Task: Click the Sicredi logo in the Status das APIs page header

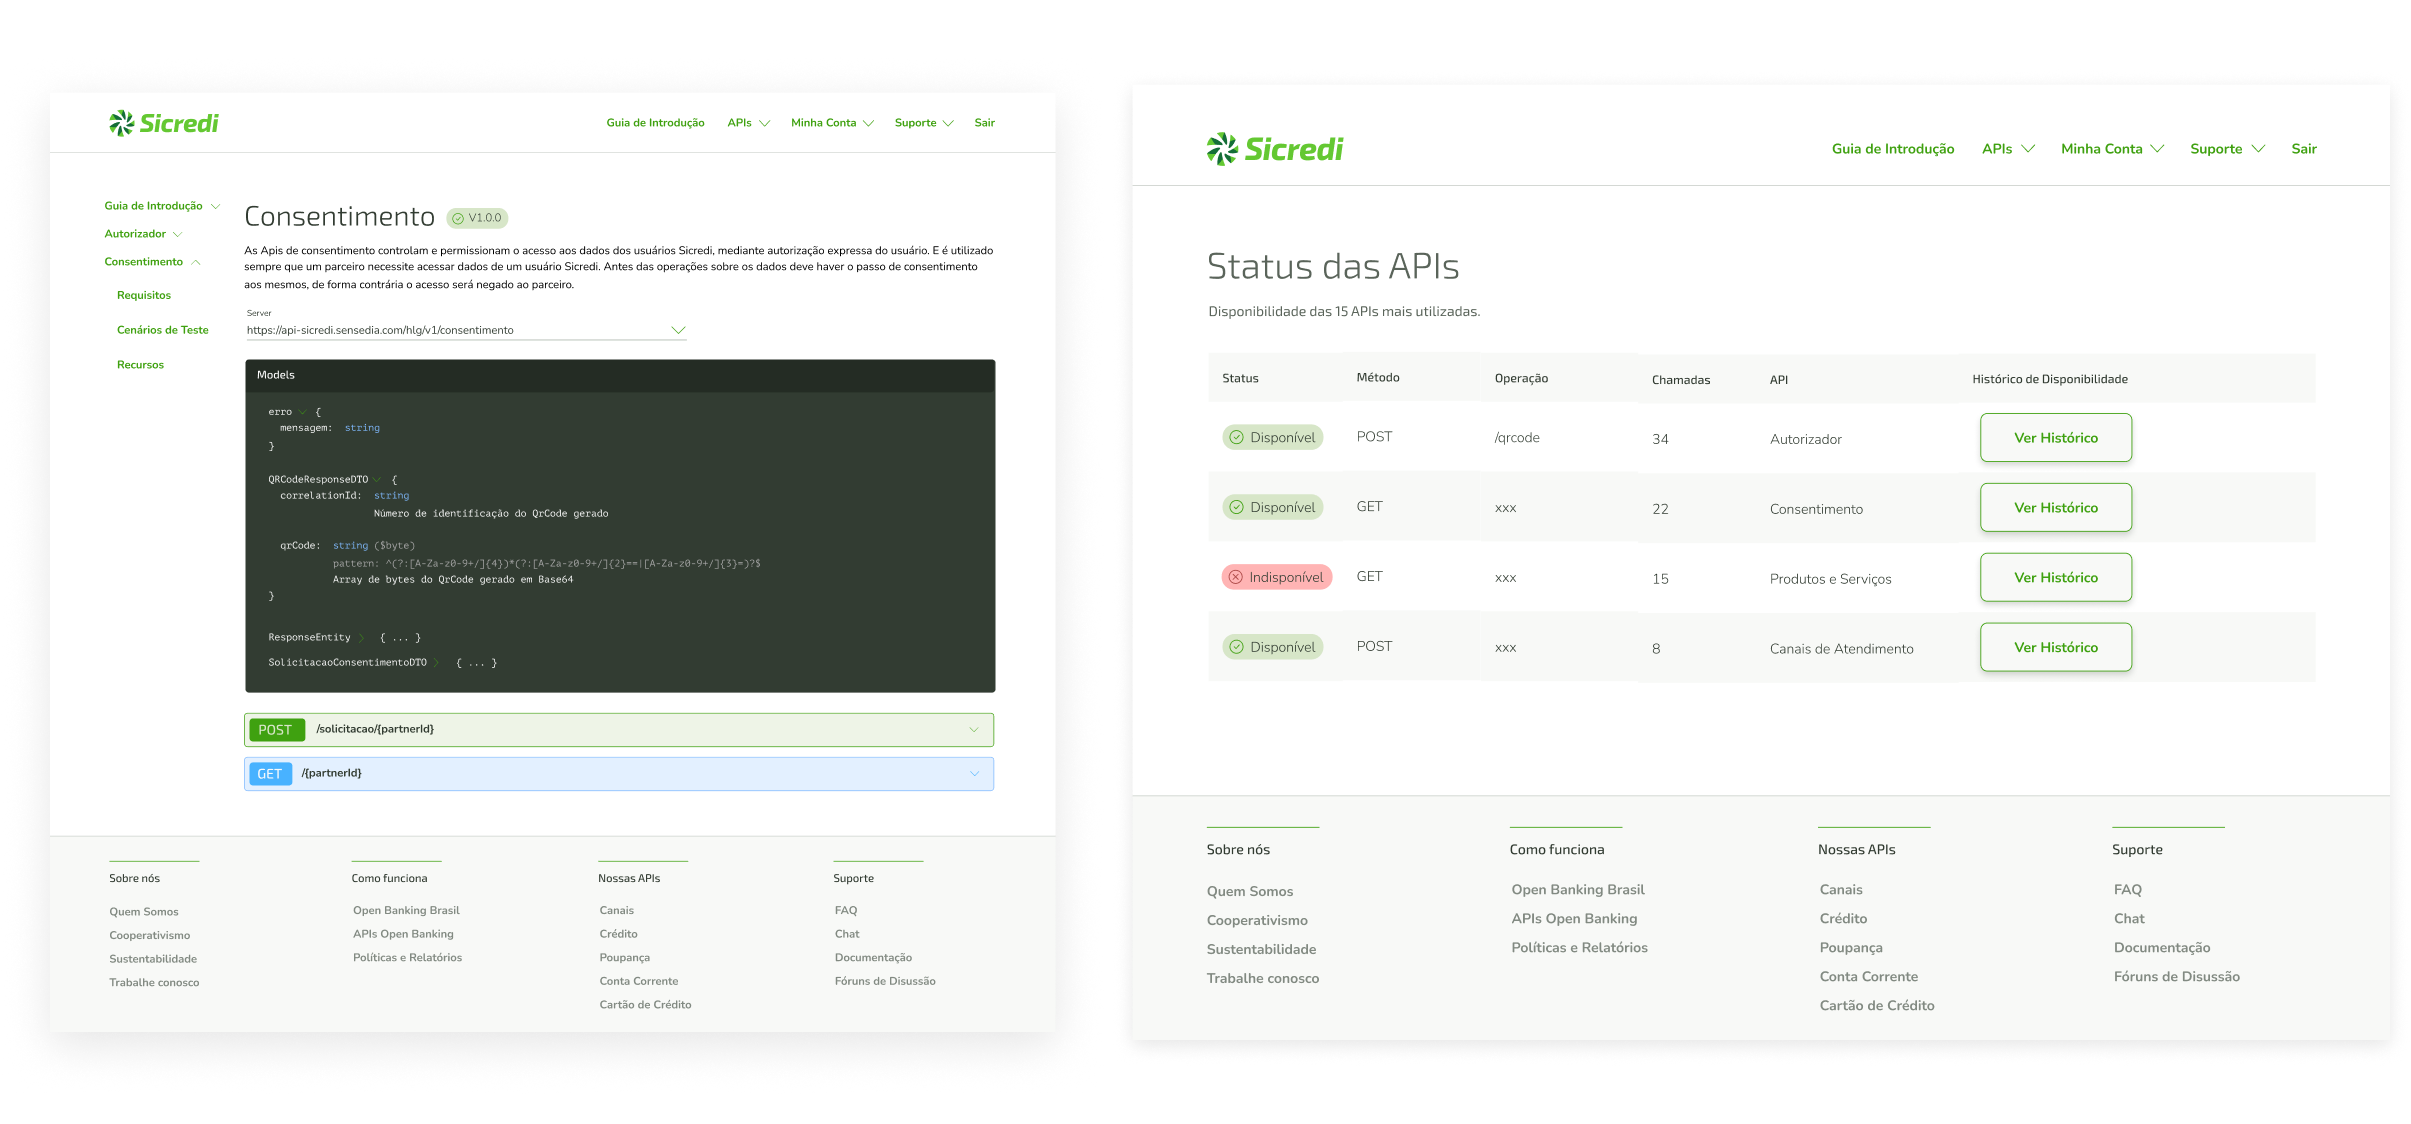Action: [x=1275, y=149]
